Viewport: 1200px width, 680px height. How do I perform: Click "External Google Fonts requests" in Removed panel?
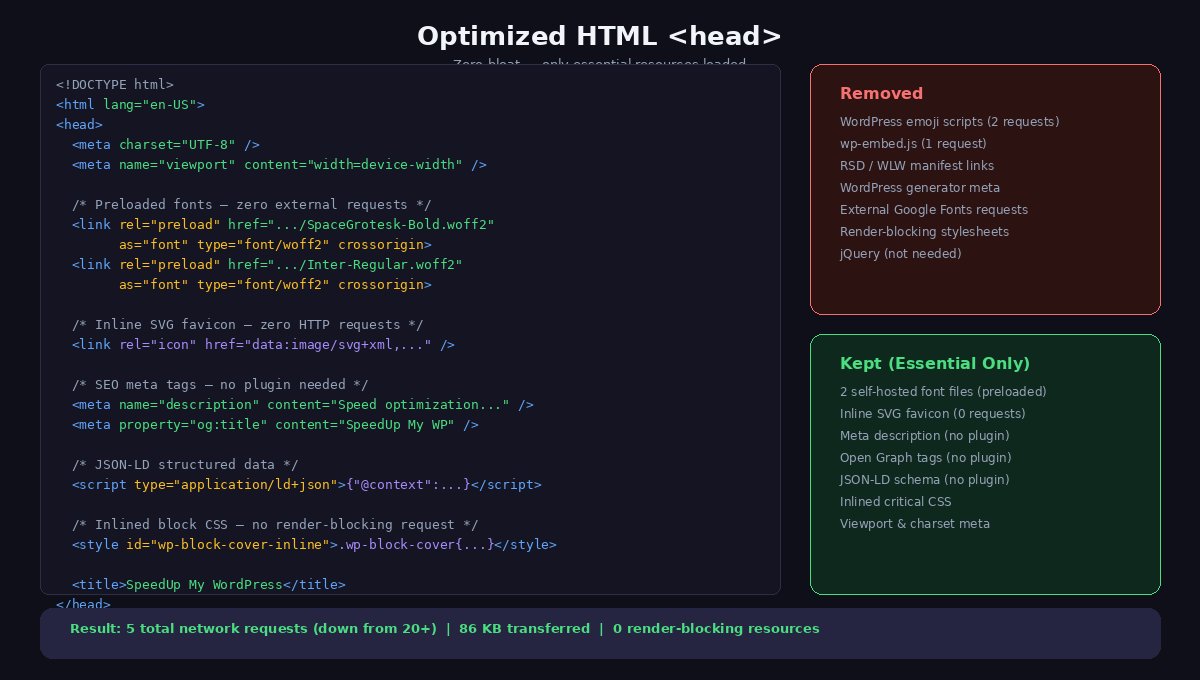point(934,209)
